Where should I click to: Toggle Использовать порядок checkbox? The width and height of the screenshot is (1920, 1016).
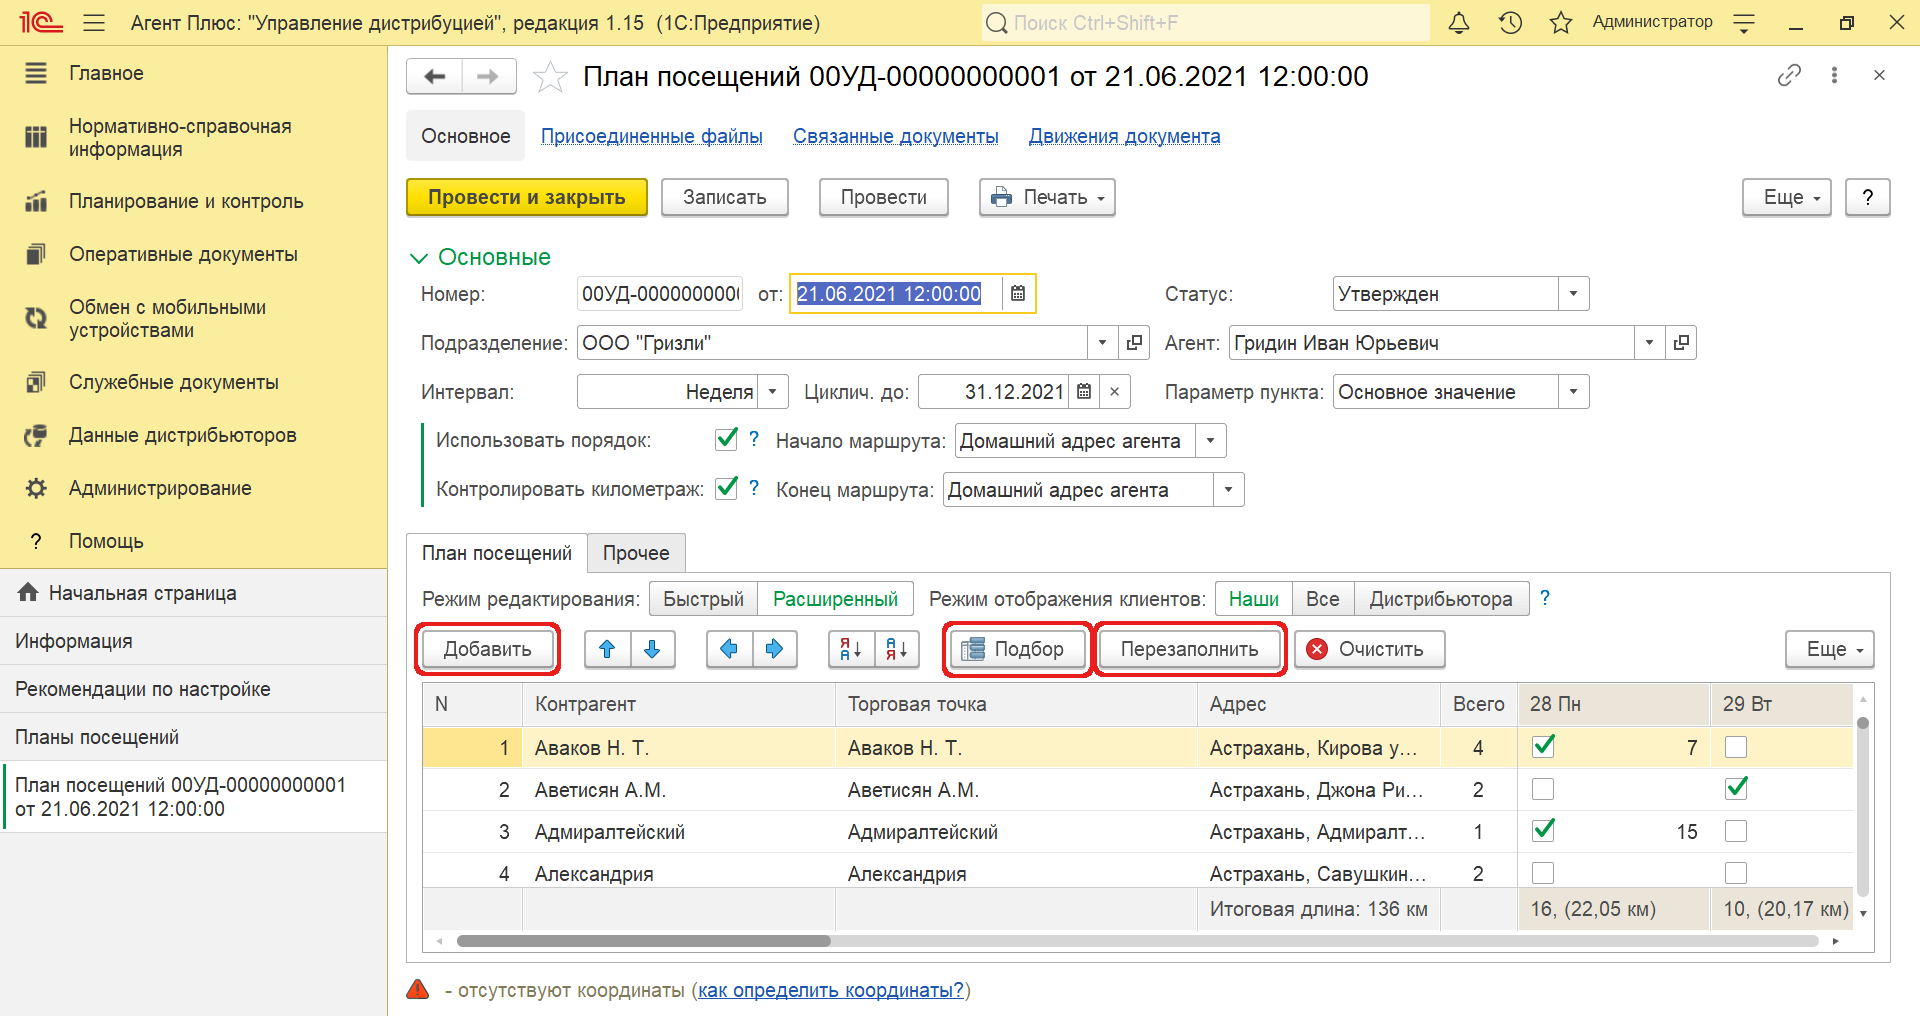(x=727, y=439)
